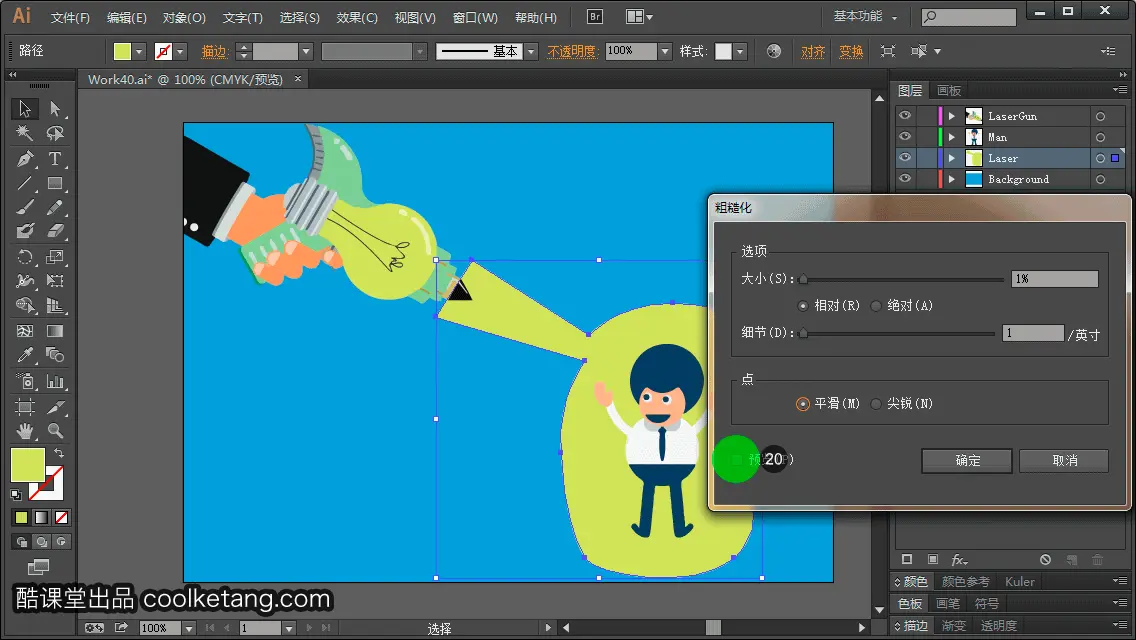Viewport: 1136px width, 640px height.
Task: Switch to the 画板 tab
Action: [x=948, y=91]
